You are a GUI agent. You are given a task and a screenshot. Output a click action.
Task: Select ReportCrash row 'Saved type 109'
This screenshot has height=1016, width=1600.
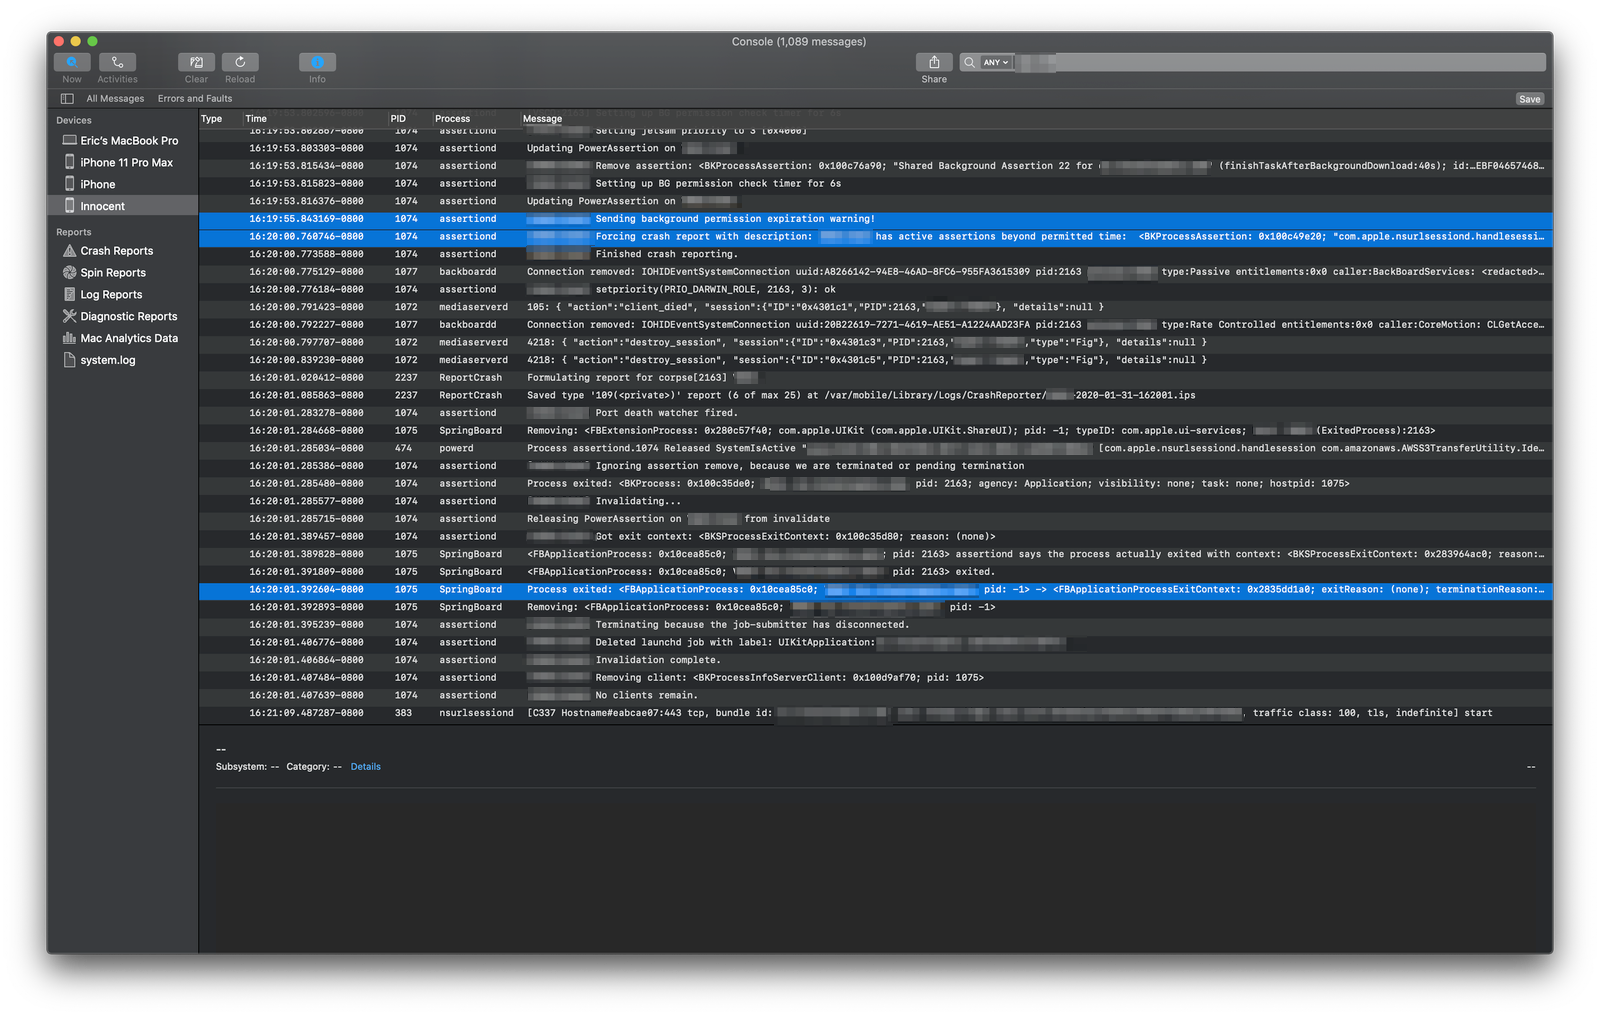pyautogui.click(x=875, y=396)
